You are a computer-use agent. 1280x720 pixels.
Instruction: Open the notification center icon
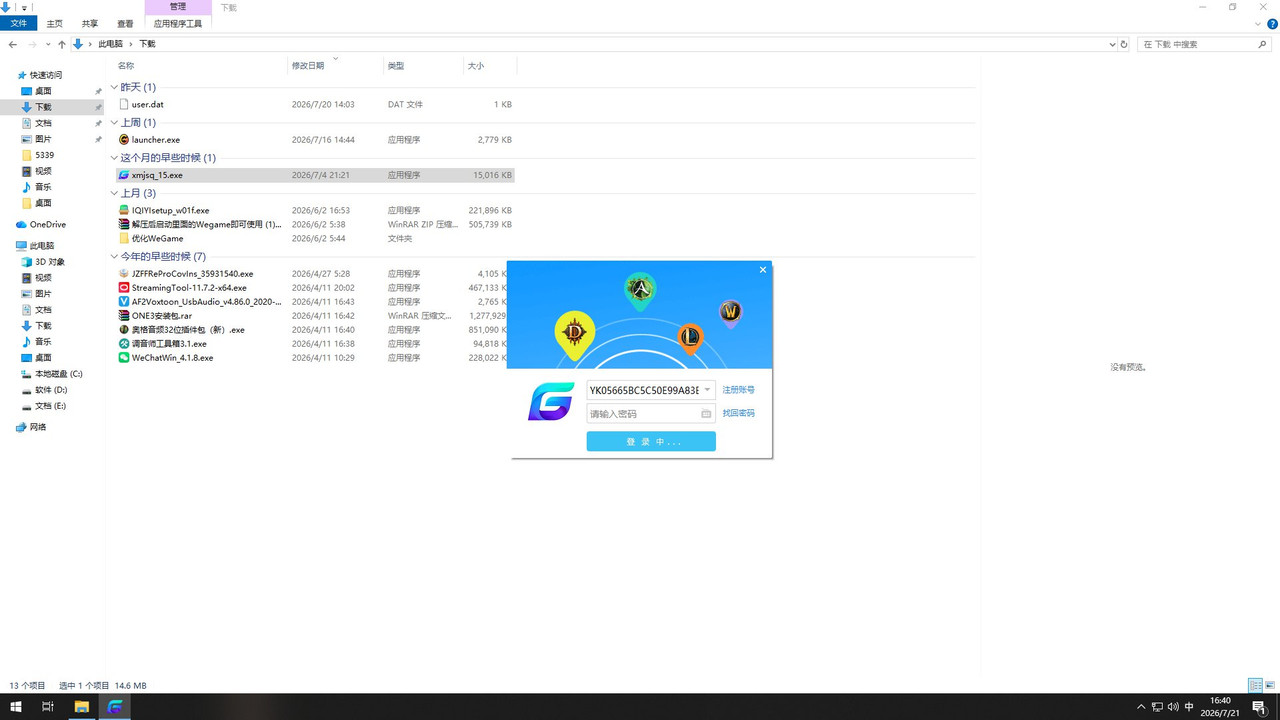click(x=1260, y=706)
